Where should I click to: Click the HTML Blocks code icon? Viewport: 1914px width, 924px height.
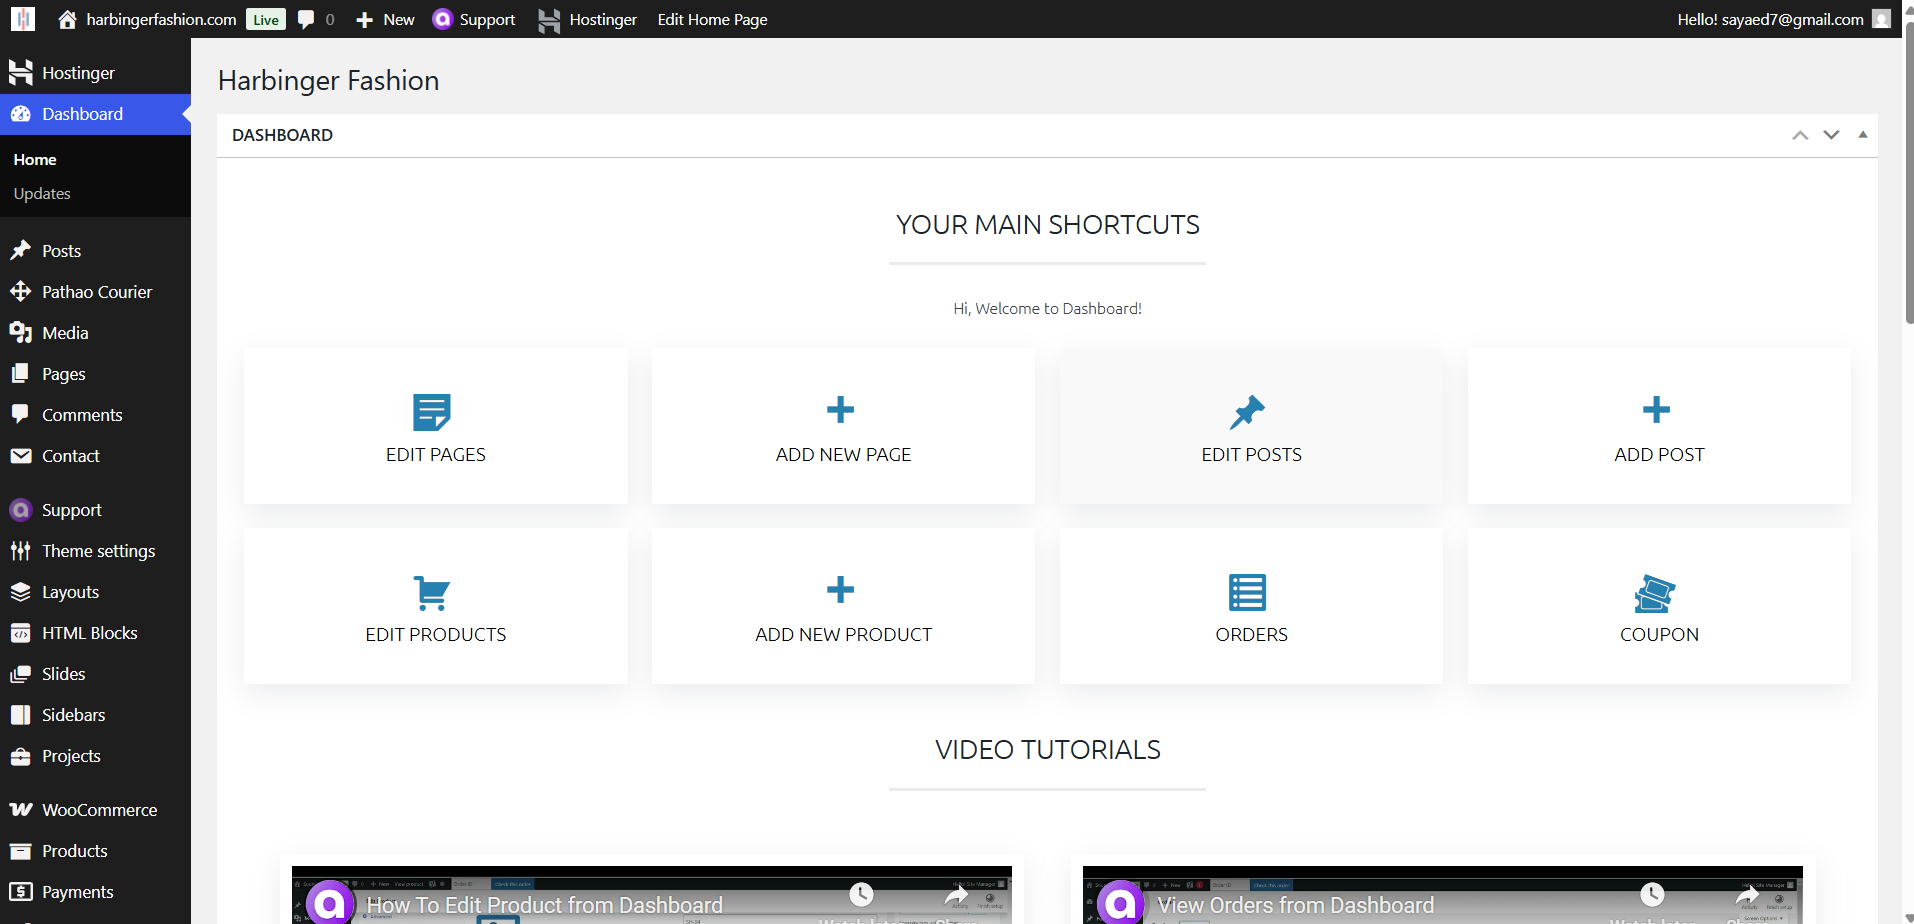(x=21, y=632)
